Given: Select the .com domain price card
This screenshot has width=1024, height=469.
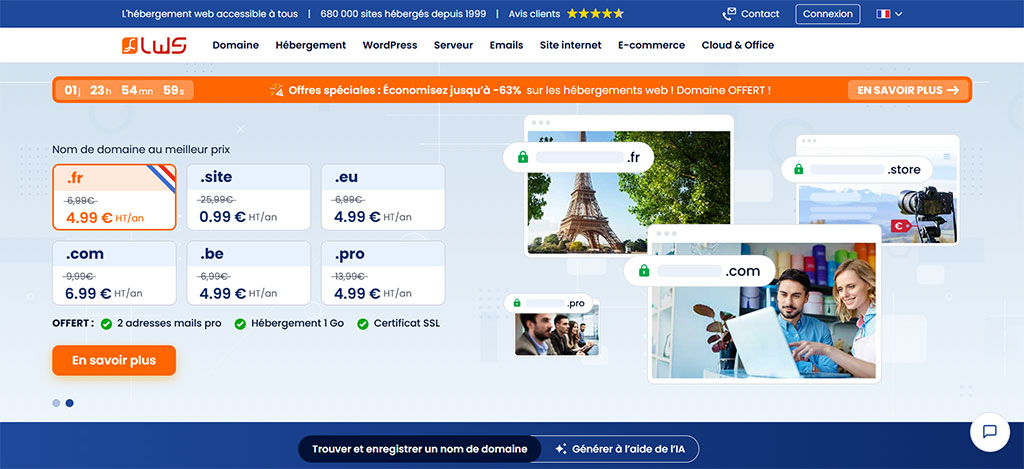Looking at the screenshot, I should (x=114, y=273).
